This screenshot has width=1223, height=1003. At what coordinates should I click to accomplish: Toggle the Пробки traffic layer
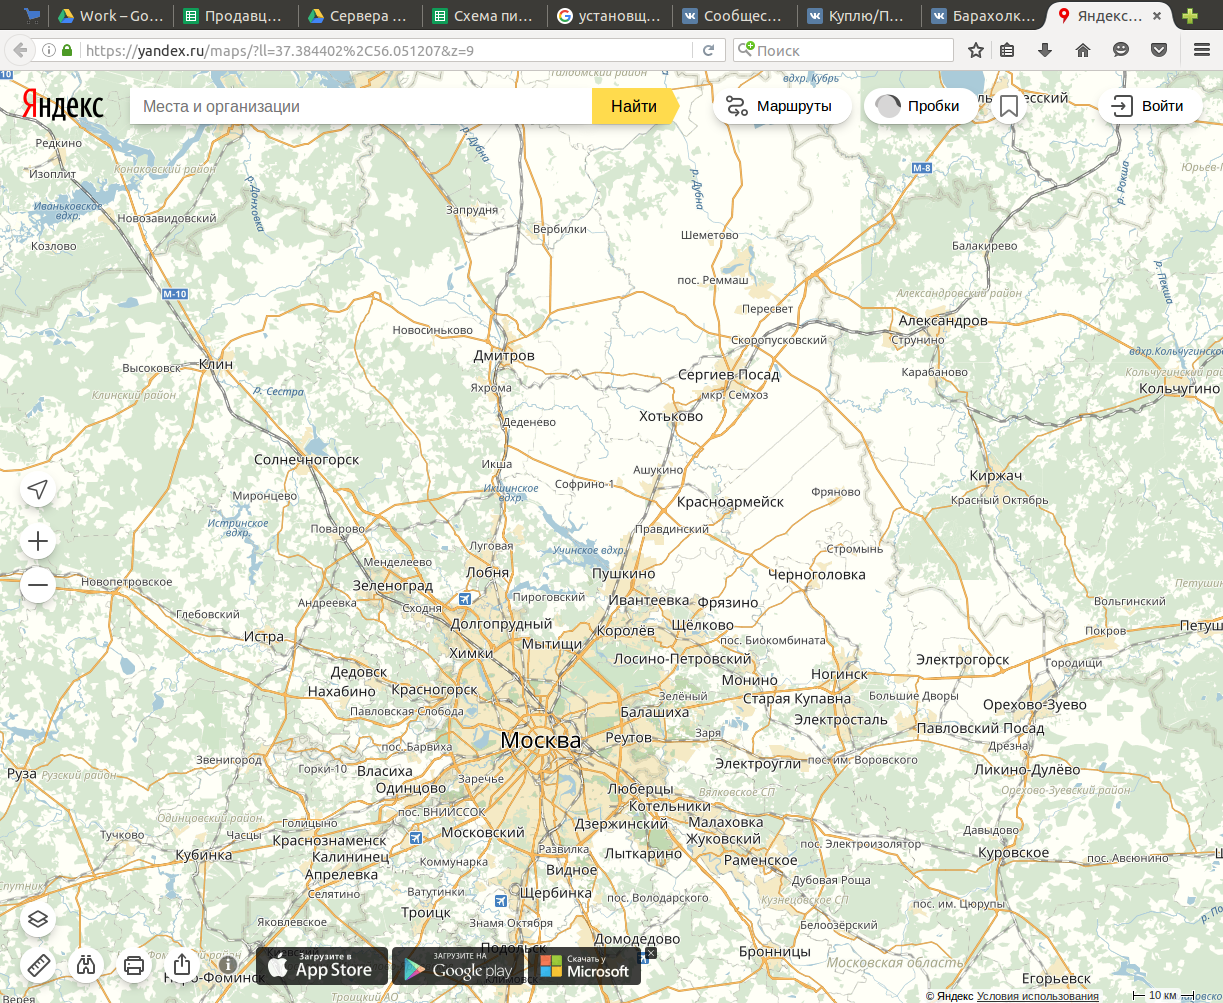click(920, 106)
